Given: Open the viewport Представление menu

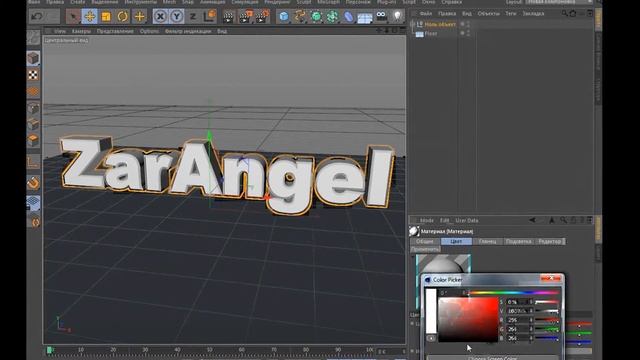Looking at the screenshot, I should click(x=115, y=31).
